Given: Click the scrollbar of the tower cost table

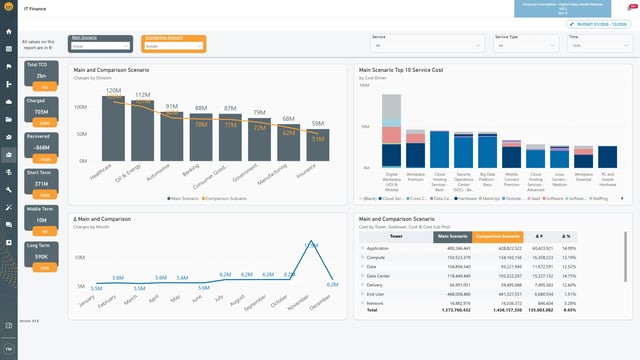Looking at the screenshot, I should click(625, 257).
